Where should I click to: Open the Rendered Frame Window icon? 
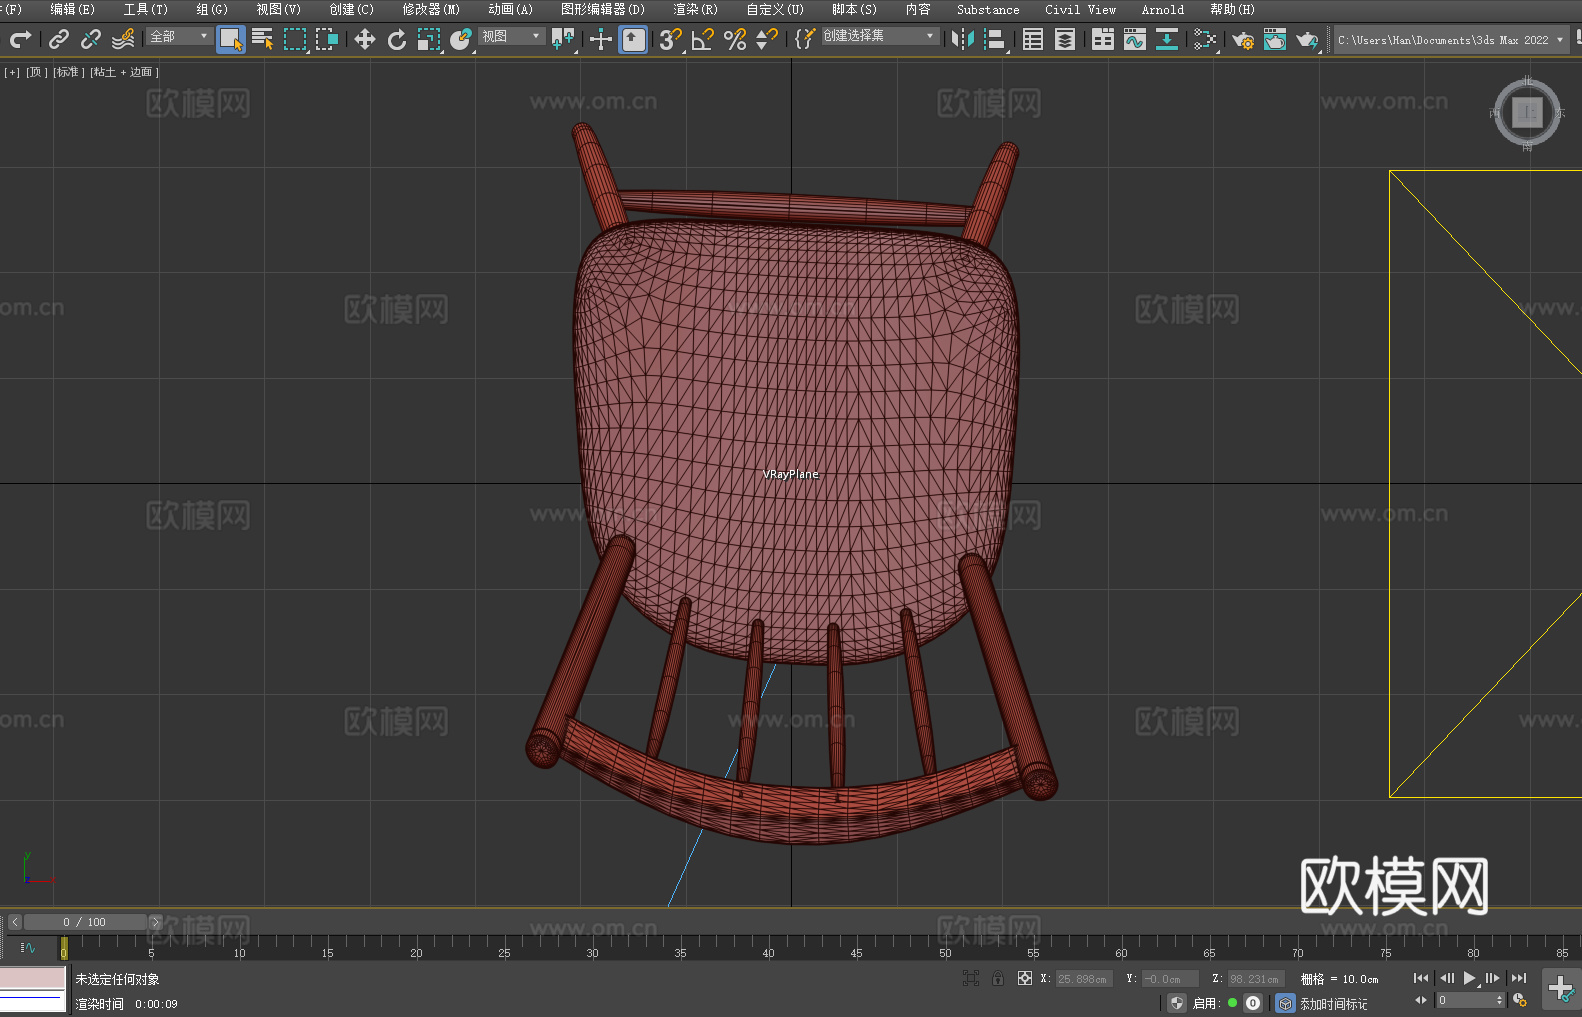(1275, 39)
